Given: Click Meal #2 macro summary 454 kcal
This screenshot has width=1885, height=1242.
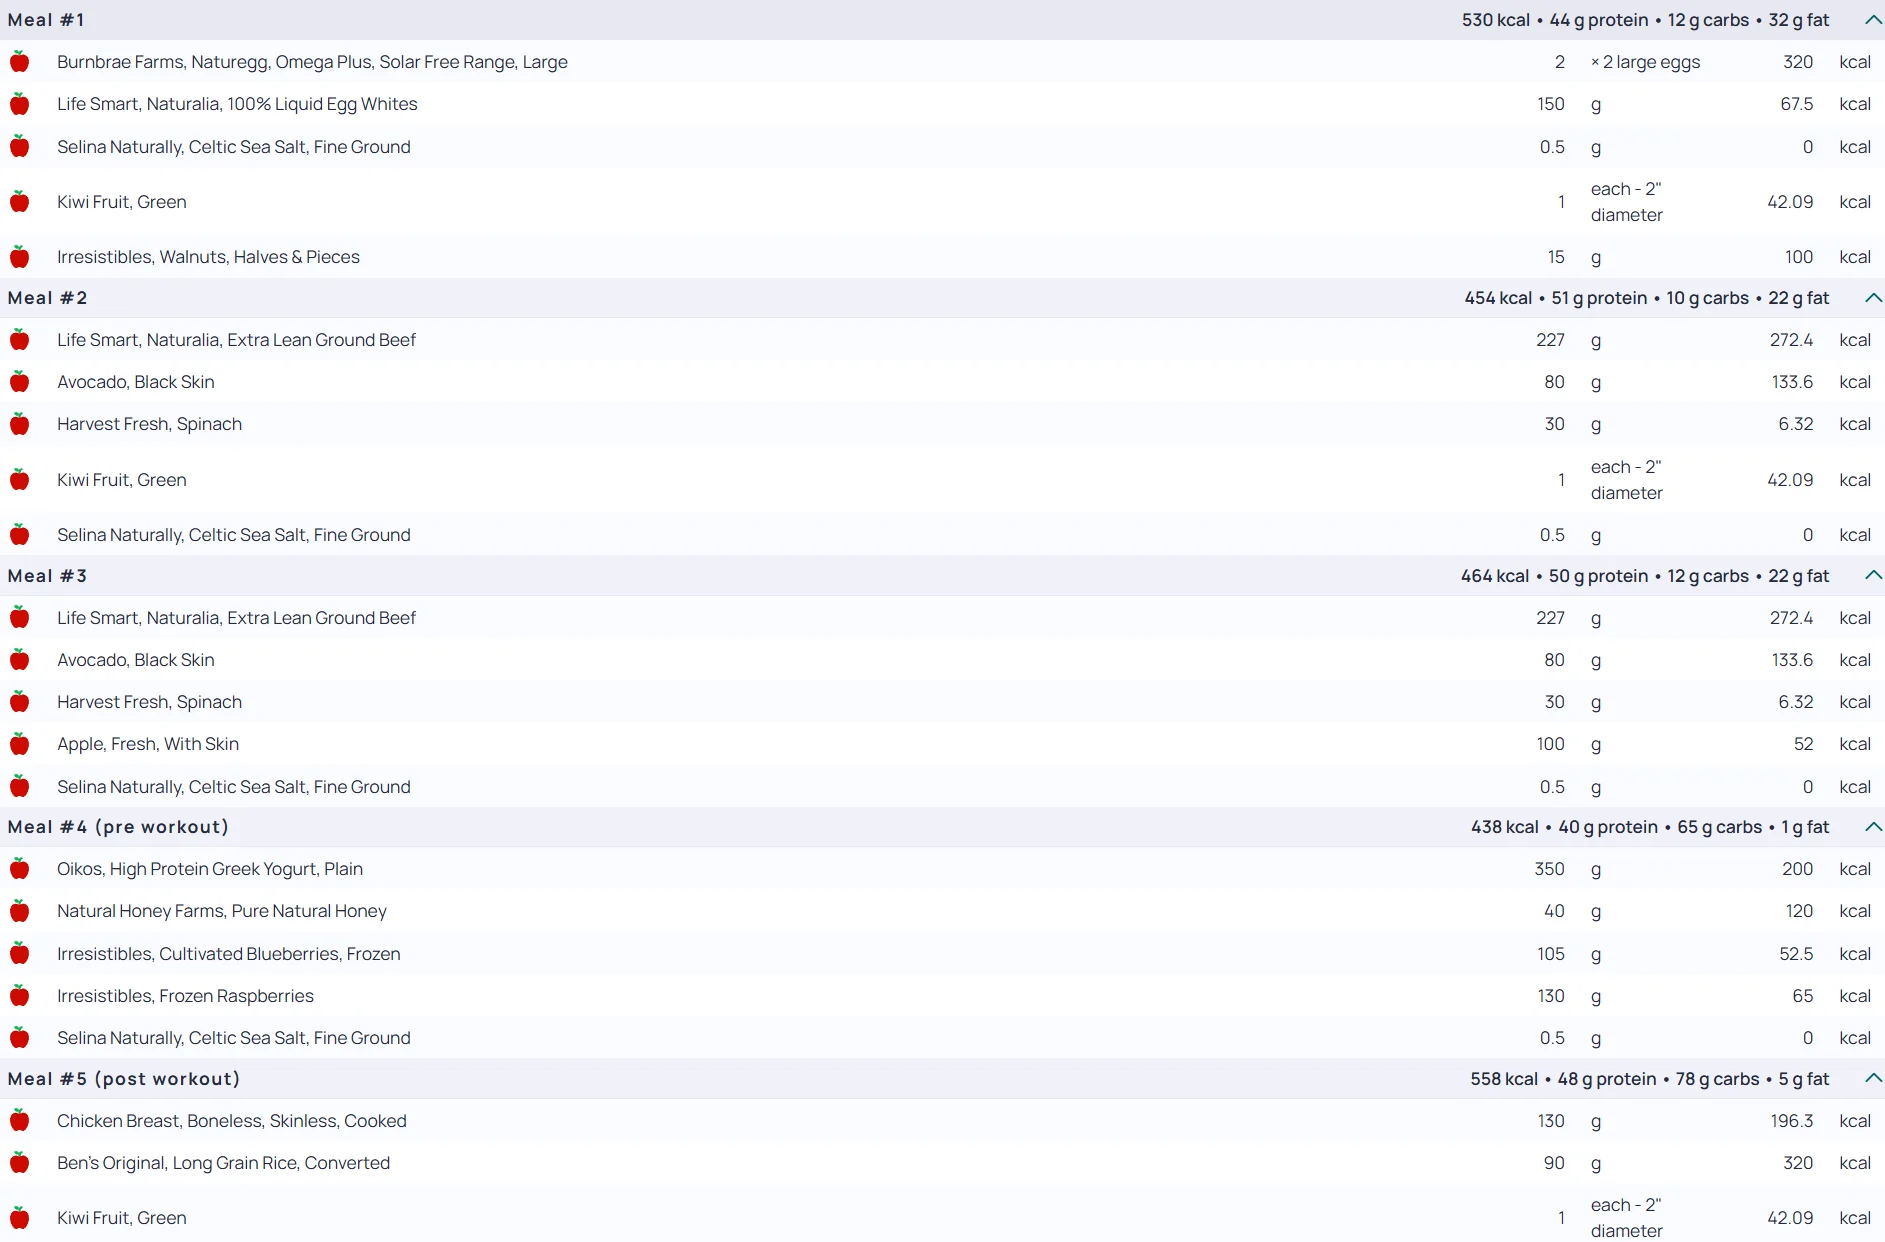Looking at the screenshot, I should pyautogui.click(x=1647, y=298).
